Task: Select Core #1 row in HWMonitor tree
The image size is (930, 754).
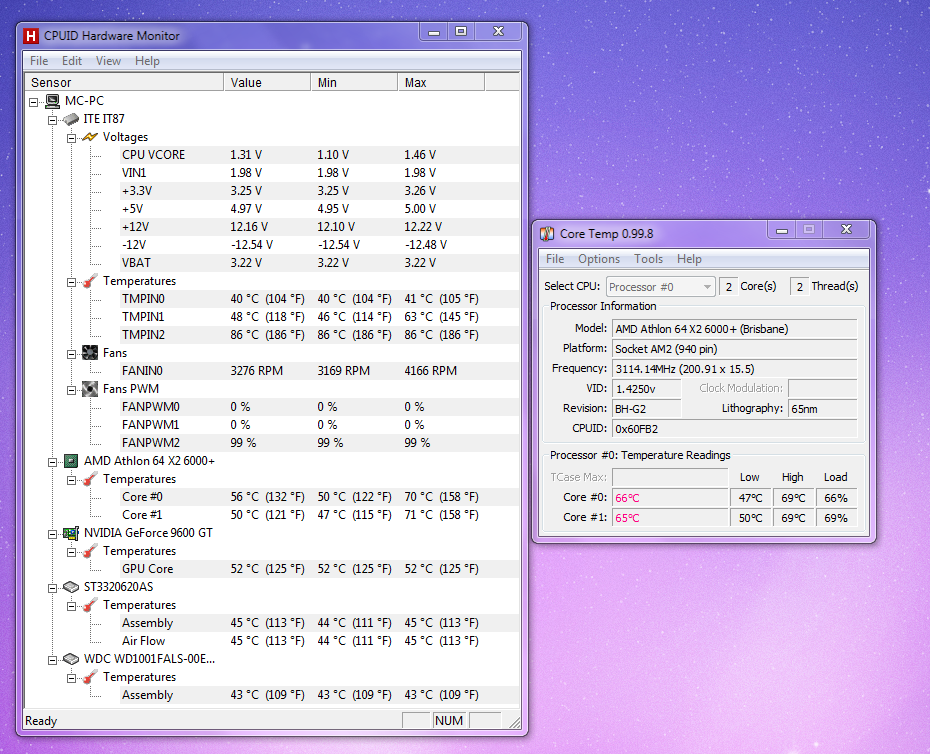Action: click(319, 515)
